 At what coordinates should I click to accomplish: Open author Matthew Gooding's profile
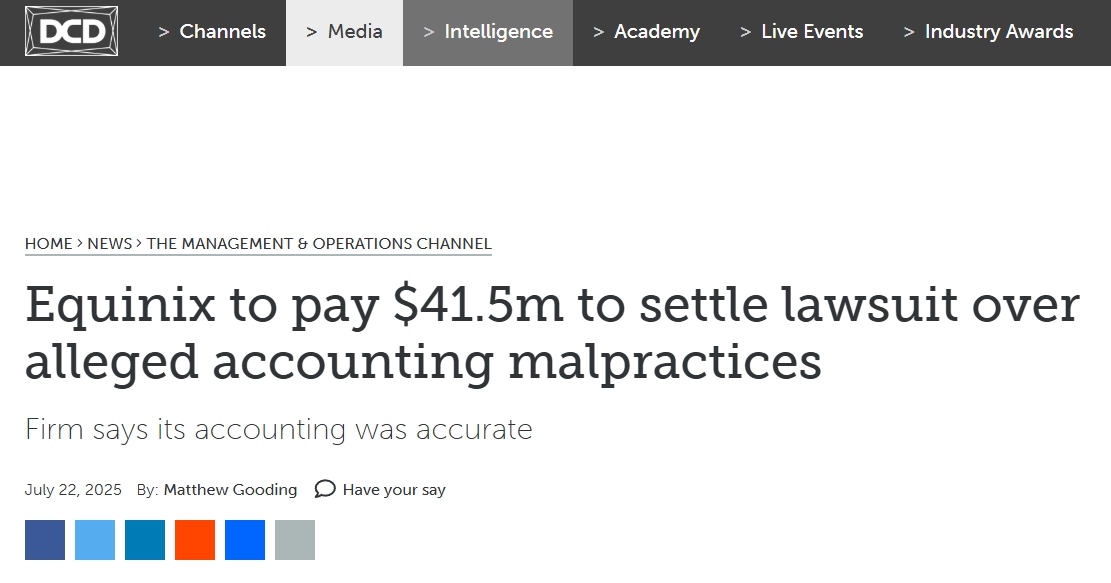tap(230, 489)
